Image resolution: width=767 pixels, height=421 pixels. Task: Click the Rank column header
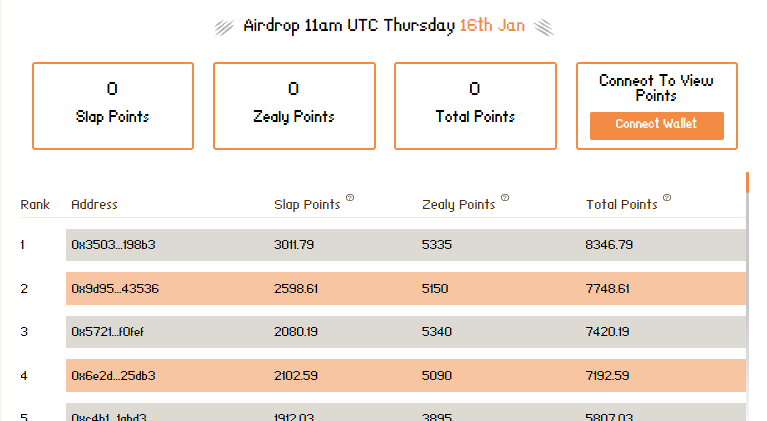coord(35,204)
